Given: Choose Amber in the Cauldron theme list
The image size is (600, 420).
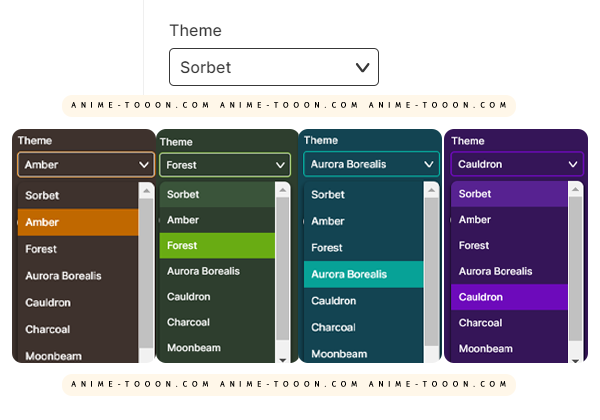Looking at the screenshot, I should coord(509,220).
